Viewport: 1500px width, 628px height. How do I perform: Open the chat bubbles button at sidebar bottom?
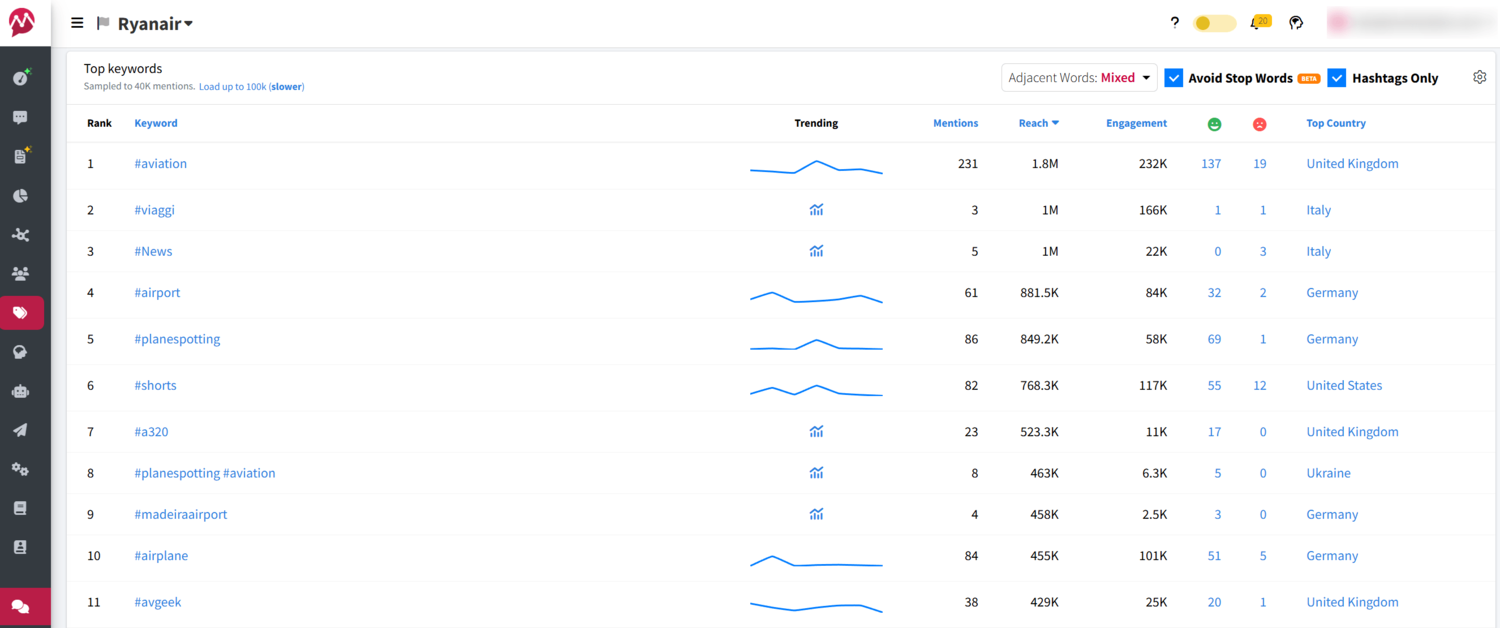(x=22, y=607)
